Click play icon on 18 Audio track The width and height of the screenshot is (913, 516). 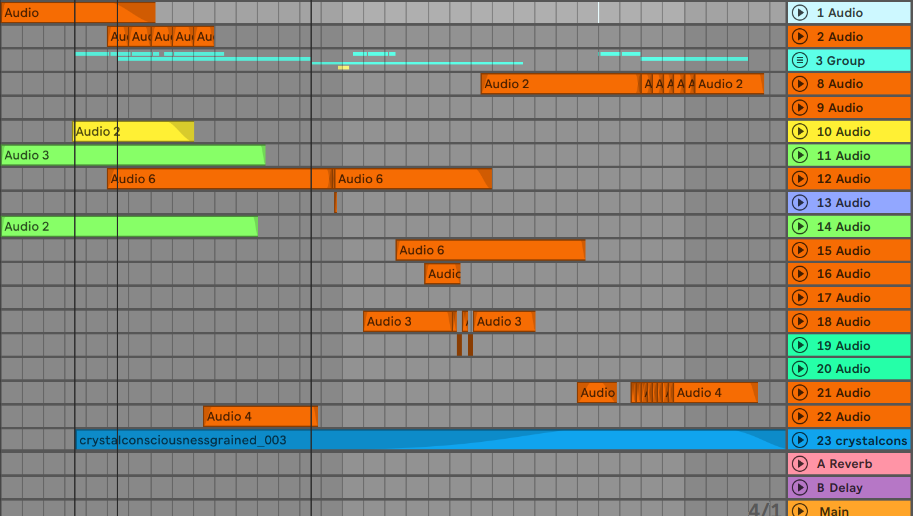[800, 321]
